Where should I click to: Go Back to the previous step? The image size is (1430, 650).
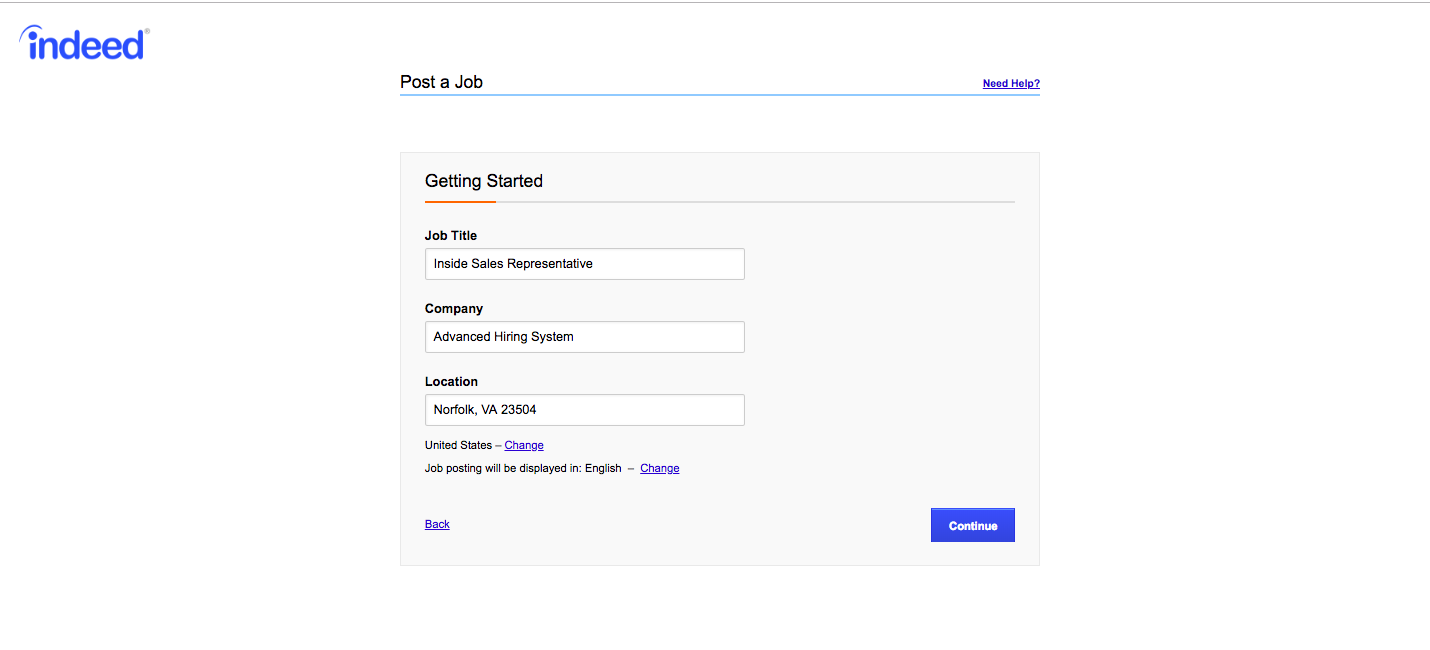[x=437, y=524]
